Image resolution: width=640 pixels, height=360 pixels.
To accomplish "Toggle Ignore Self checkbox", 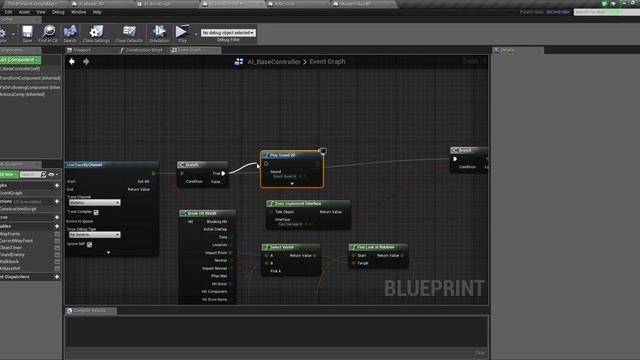I will click(89, 244).
